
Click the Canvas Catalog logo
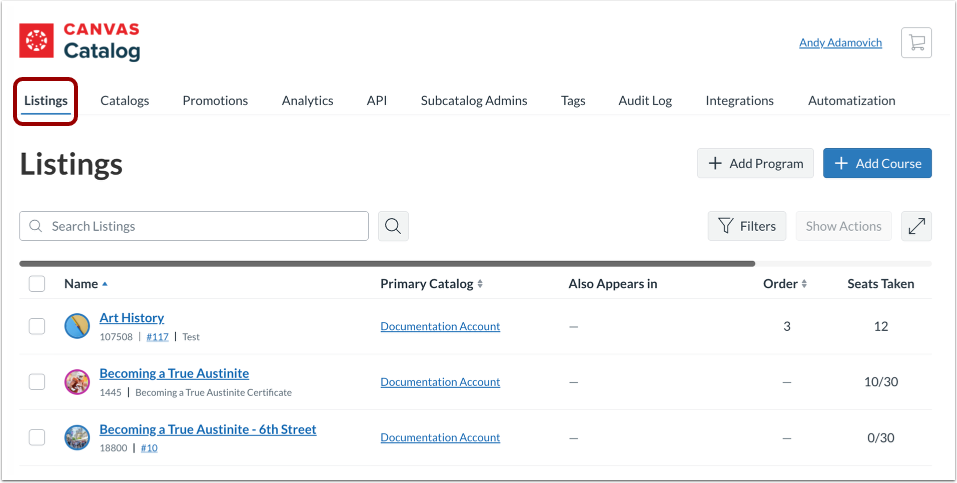pyautogui.click(x=79, y=42)
